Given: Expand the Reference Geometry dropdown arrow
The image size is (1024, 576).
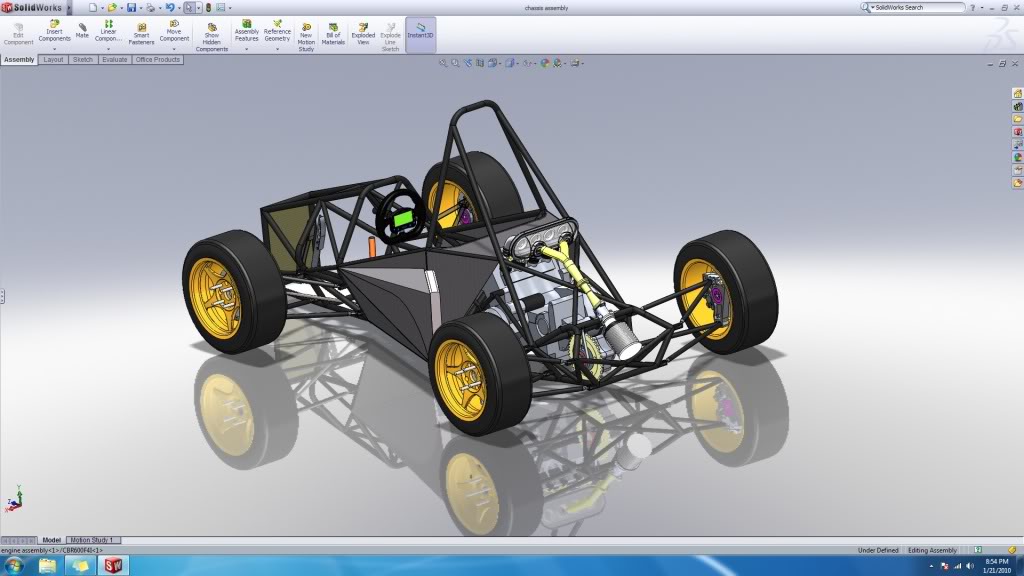Looking at the screenshot, I should (277, 49).
